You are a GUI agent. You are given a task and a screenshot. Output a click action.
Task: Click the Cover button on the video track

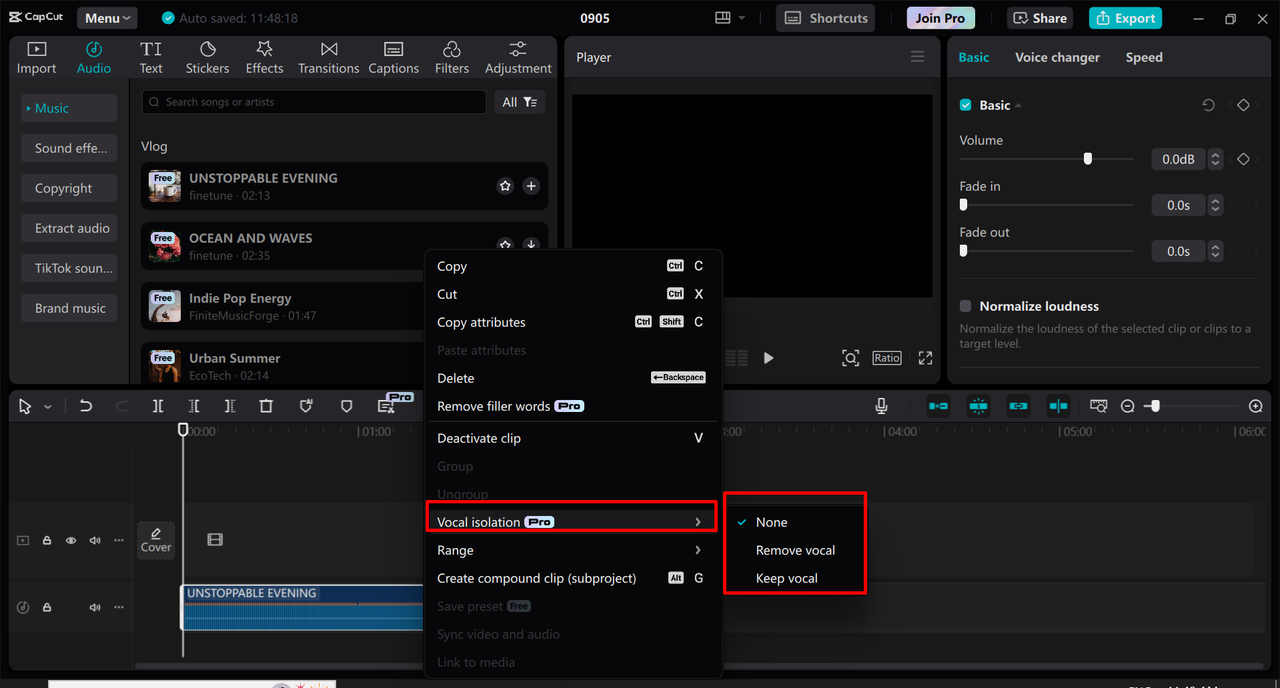[156, 540]
